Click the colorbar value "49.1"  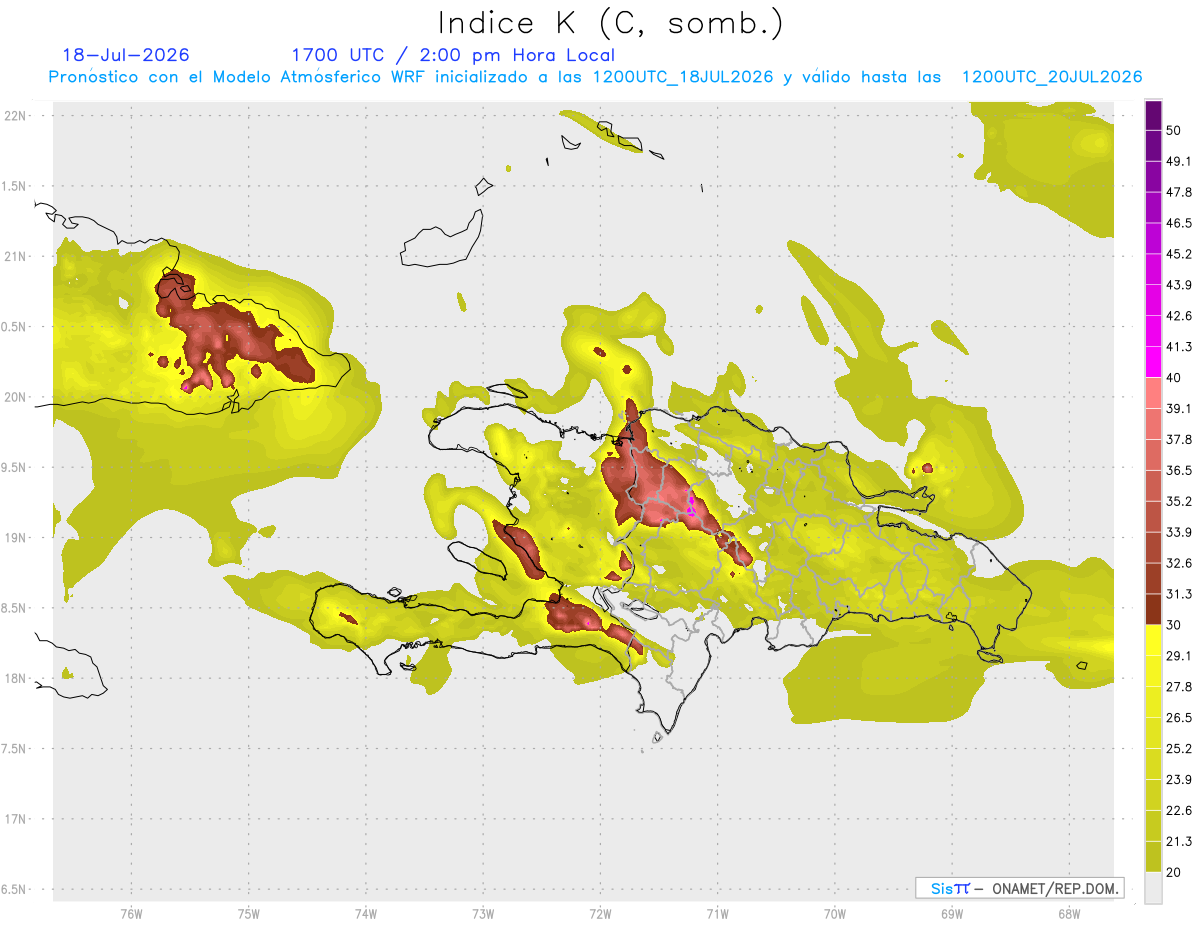click(x=1179, y=161)
